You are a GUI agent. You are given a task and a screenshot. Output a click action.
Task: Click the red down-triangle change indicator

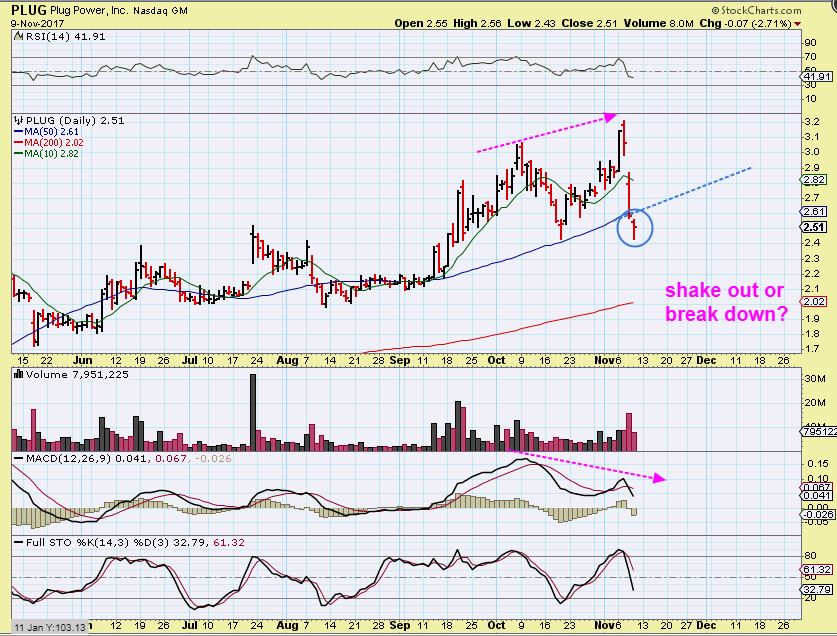click(x=797, y=24)
